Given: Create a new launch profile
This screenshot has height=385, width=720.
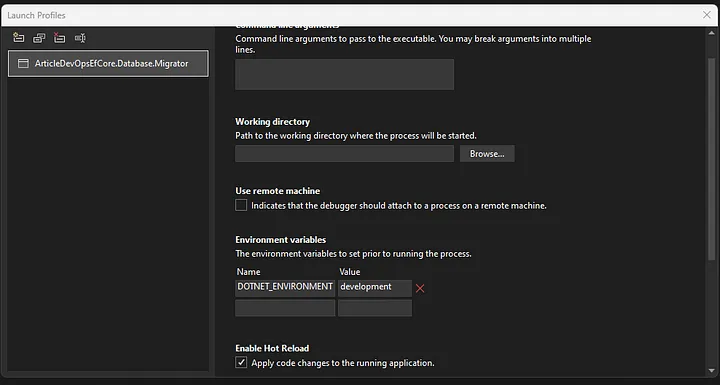Looking at the screenshot, I should point(18,38).
